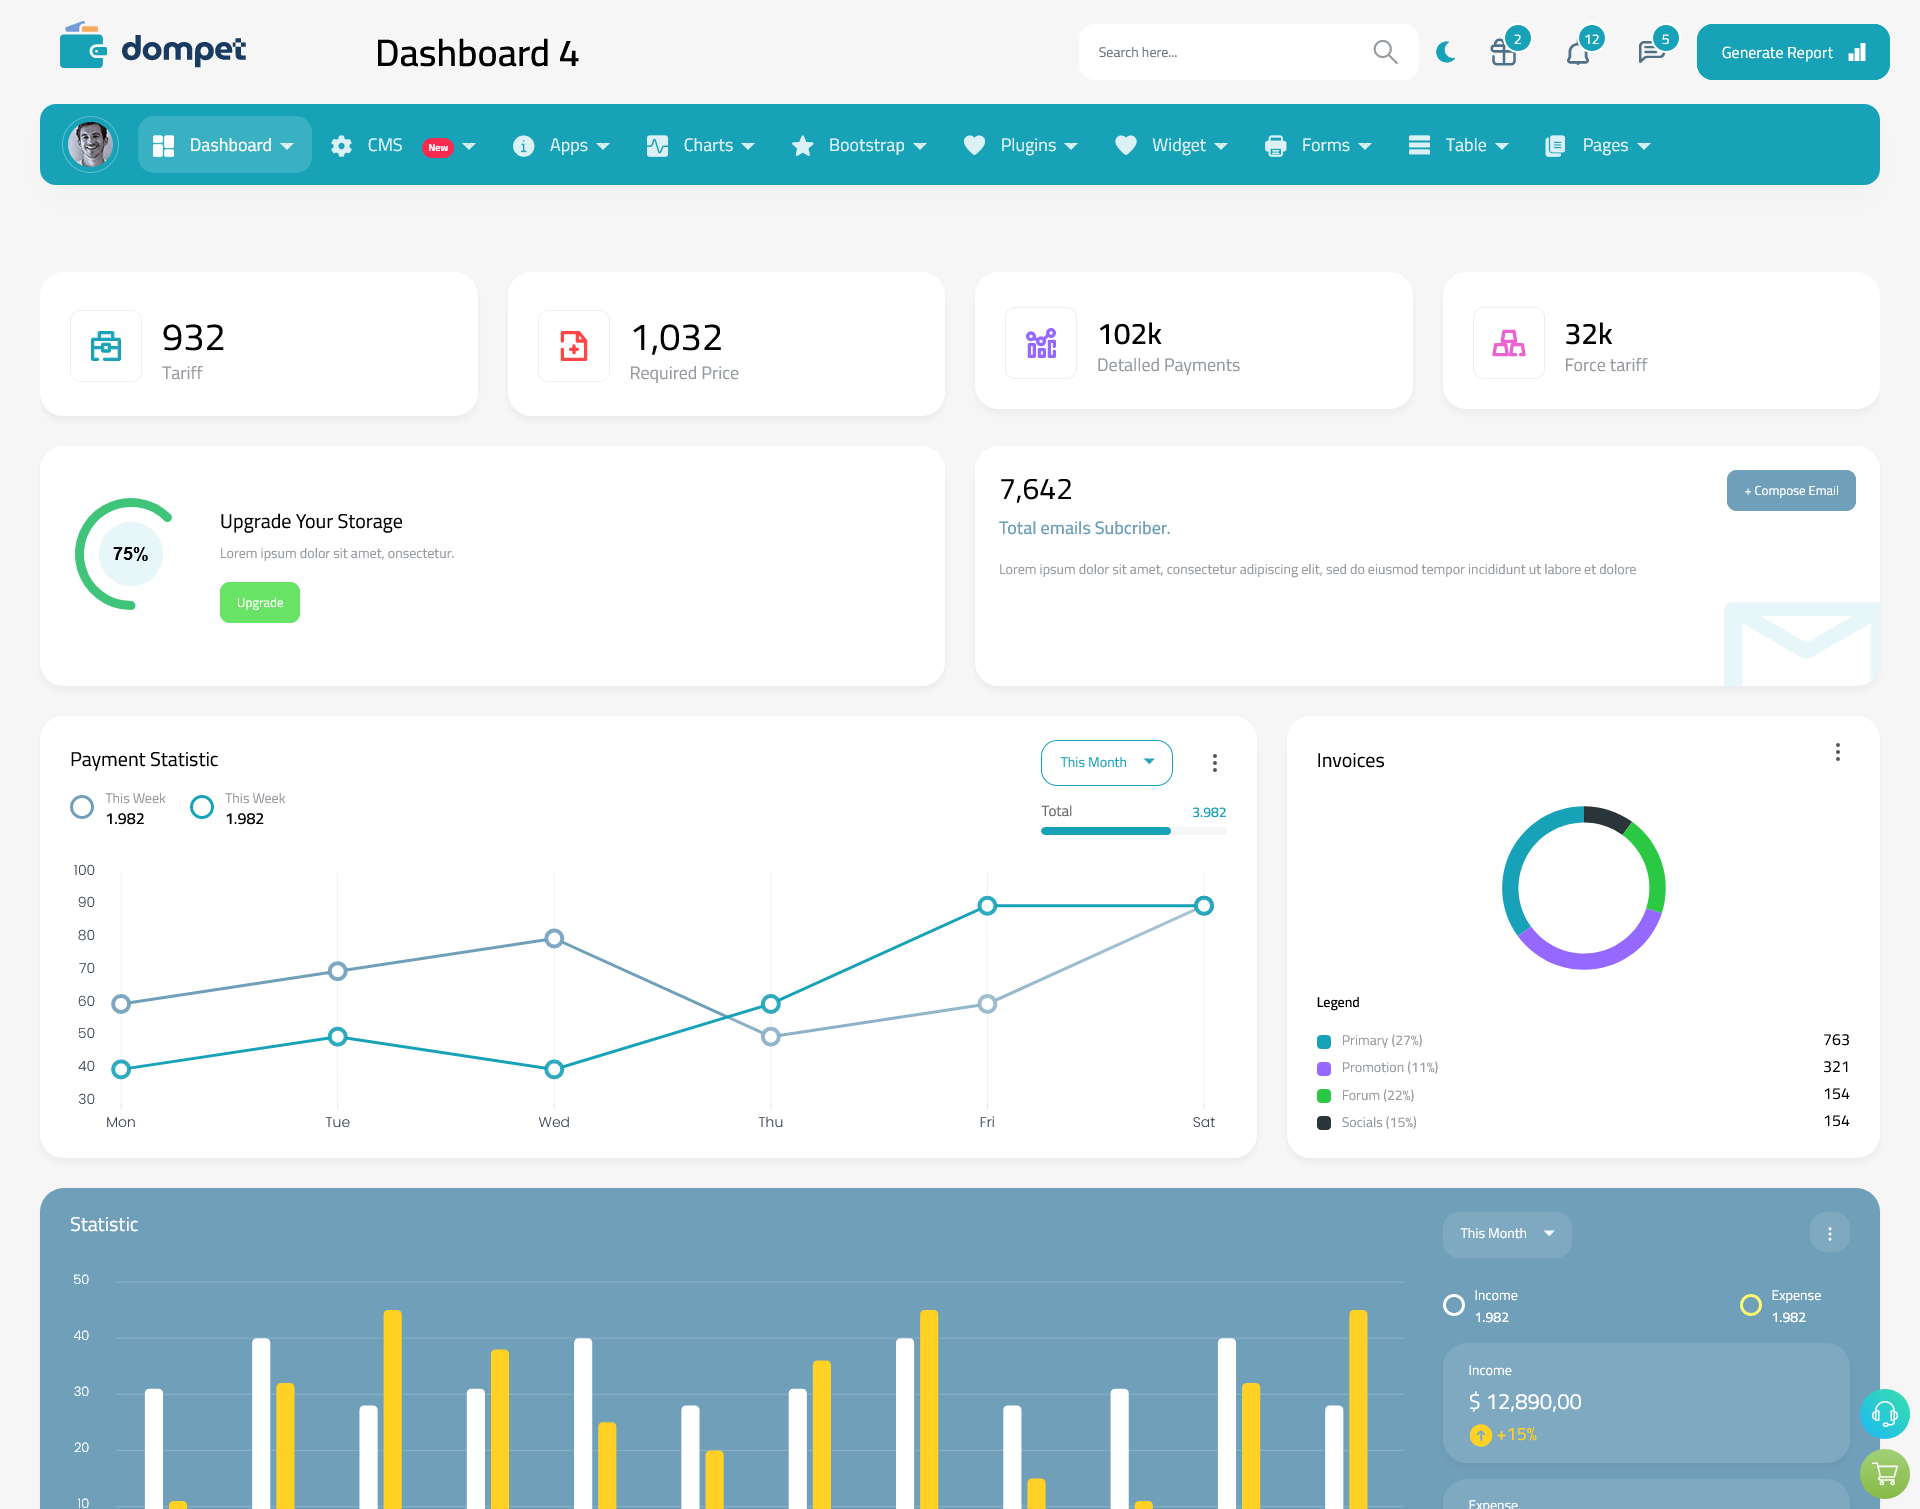The height and width of the screenshot is (1509, 1920).
Task: Click the Tariff briefcase icon
Action: 106,345
